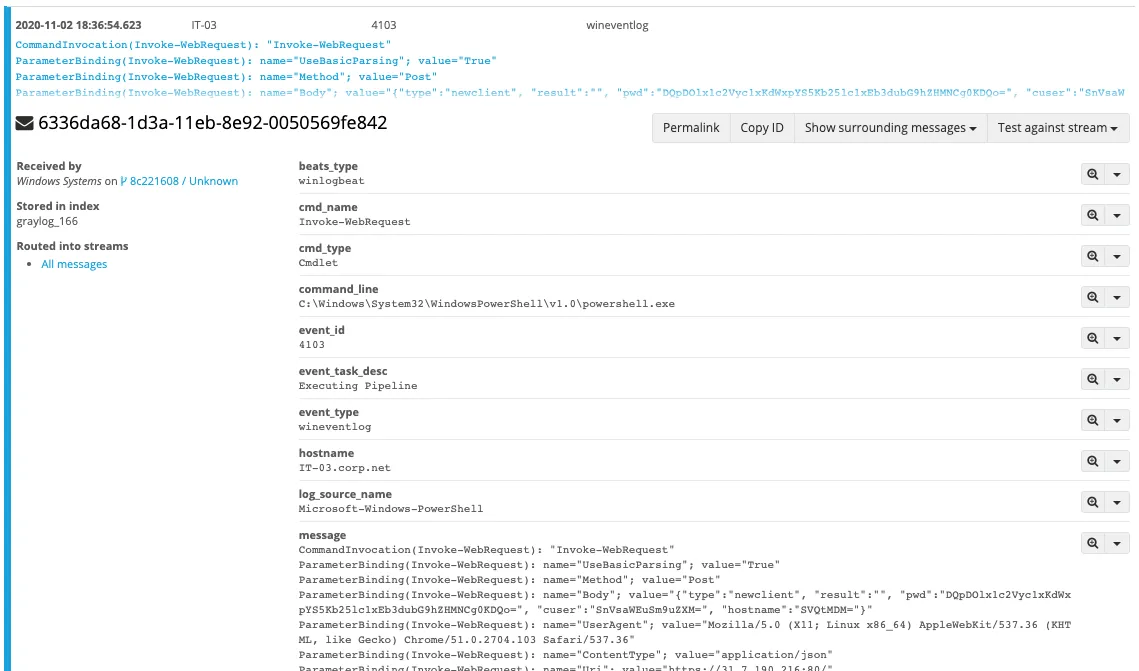Click the Cmdlet value under cmd_type
Image resolution: width=1139 pixels, height=671 pixels.
point(318,263)
